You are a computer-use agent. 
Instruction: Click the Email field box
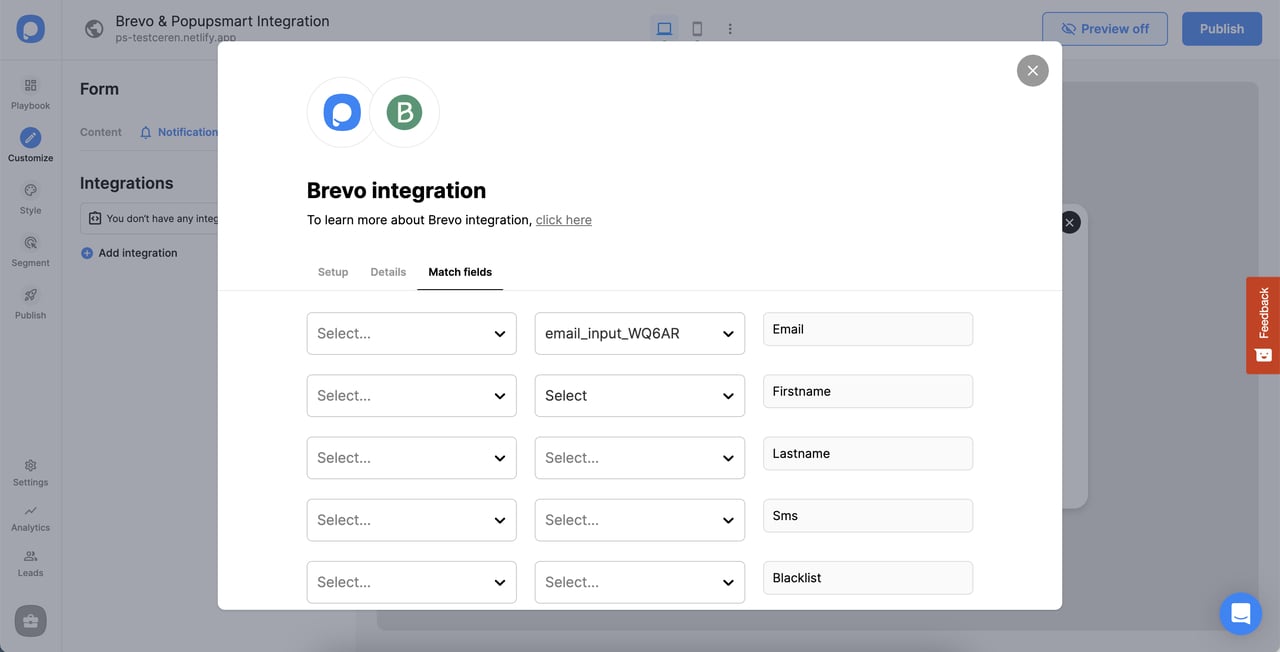(868, 329)
